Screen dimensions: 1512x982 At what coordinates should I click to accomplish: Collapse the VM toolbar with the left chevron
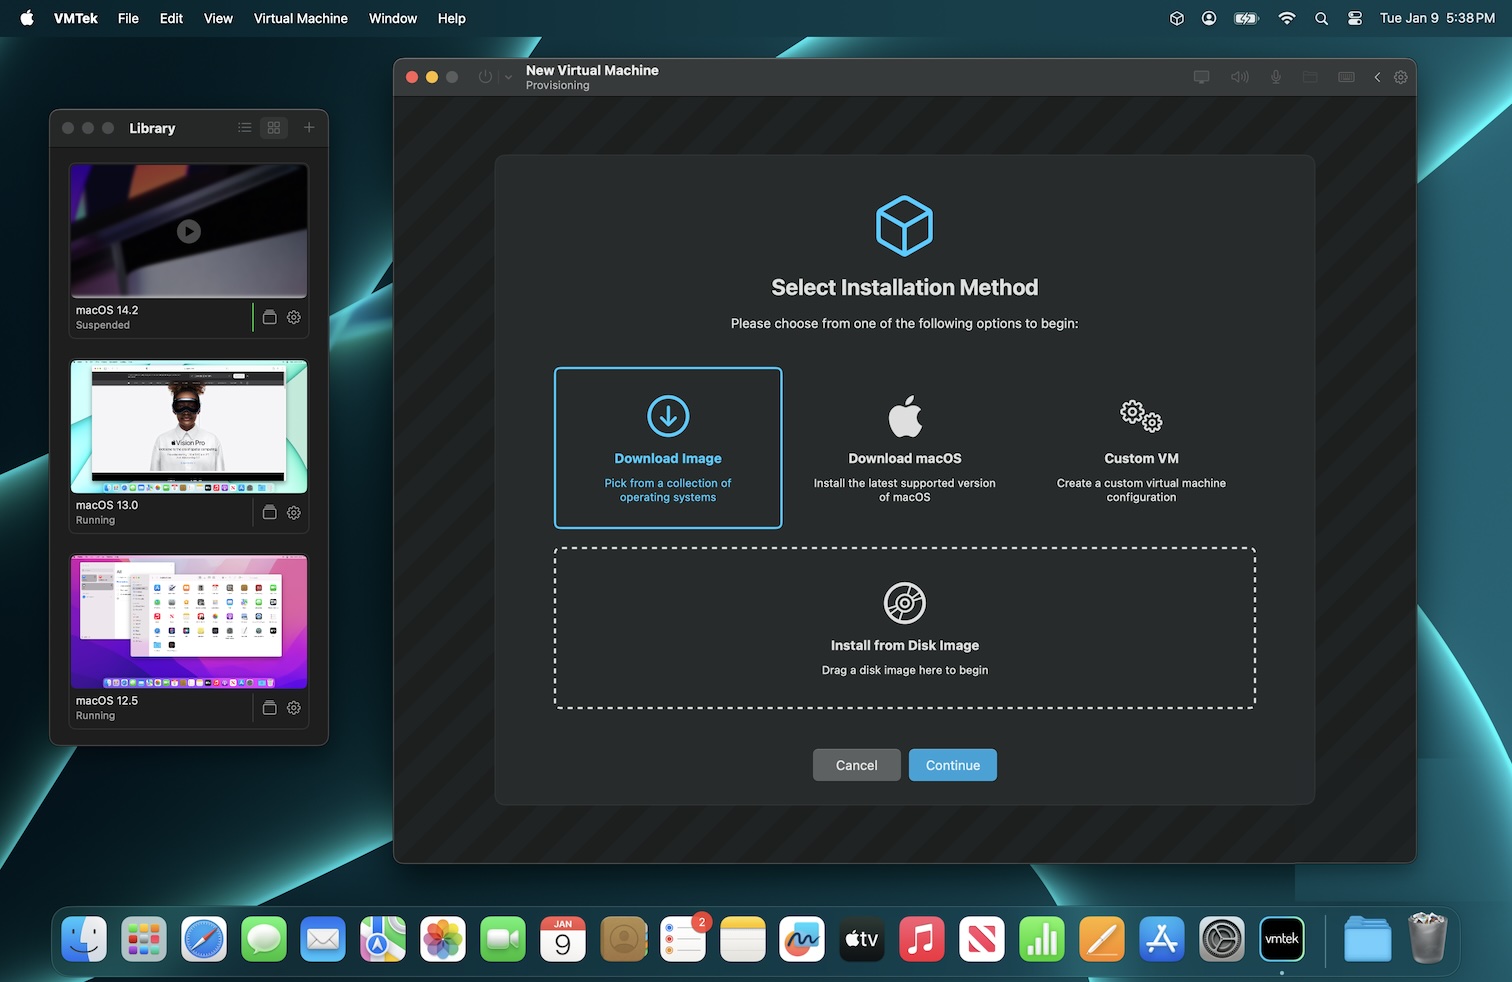[1377, 77]
